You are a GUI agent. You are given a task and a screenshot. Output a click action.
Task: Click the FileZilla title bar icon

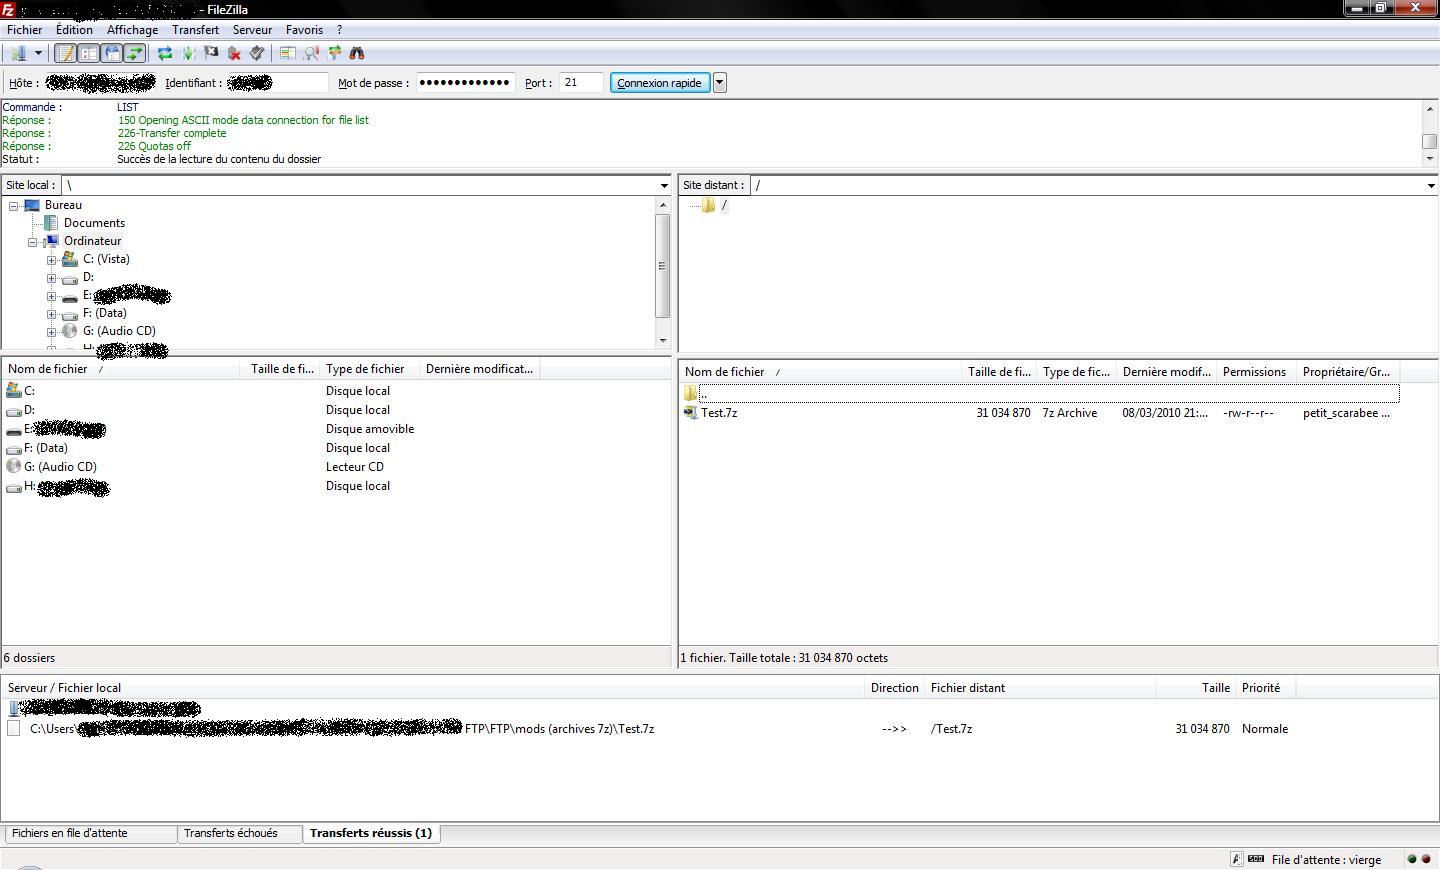point(8,8)
